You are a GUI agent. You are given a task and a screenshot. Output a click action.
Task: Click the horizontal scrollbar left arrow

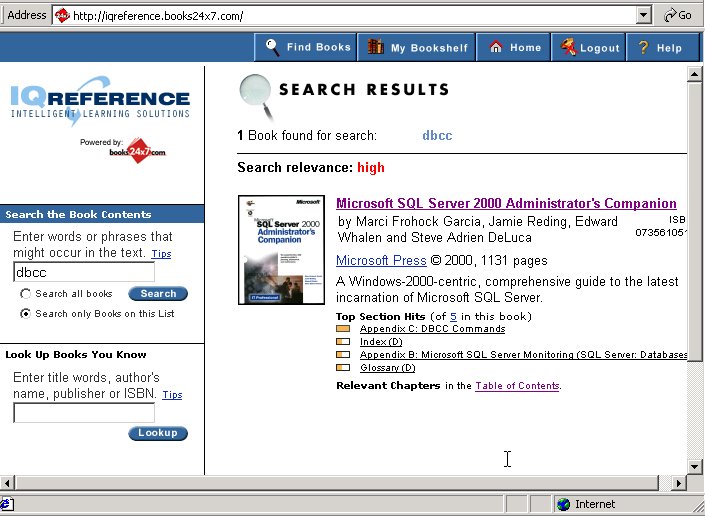tap(7, 483)
